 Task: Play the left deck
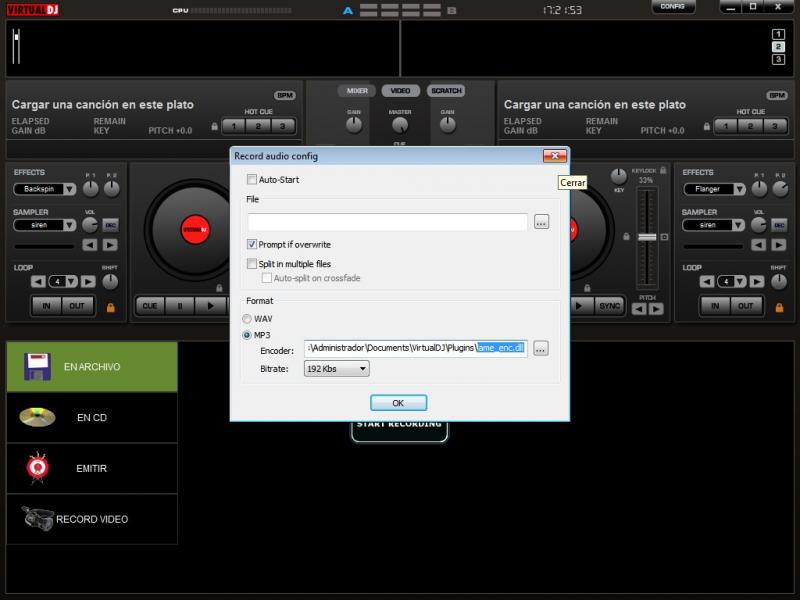point(211,306)
